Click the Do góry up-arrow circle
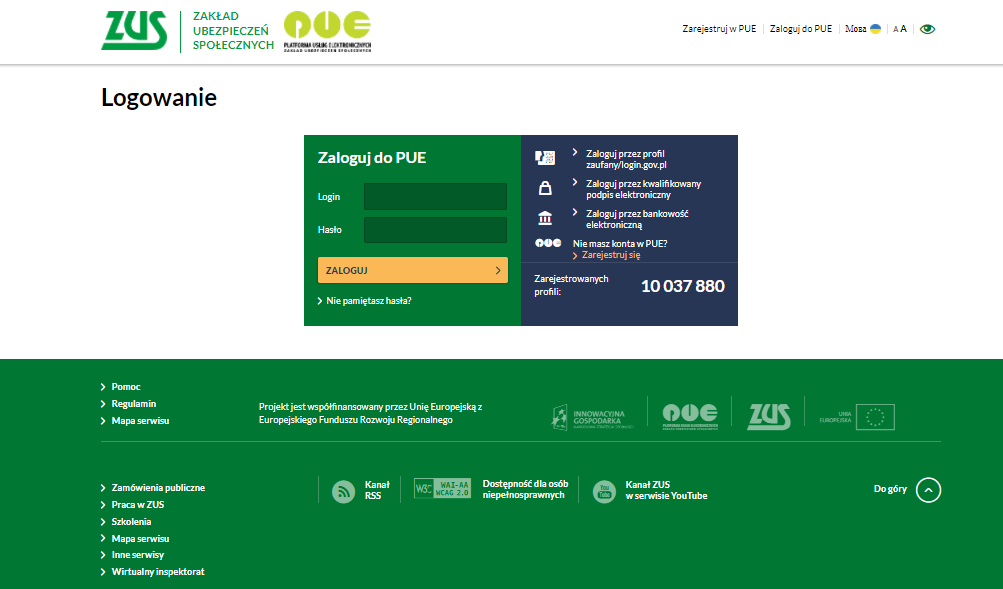1003x589 pixels. [x=928, y=490]
